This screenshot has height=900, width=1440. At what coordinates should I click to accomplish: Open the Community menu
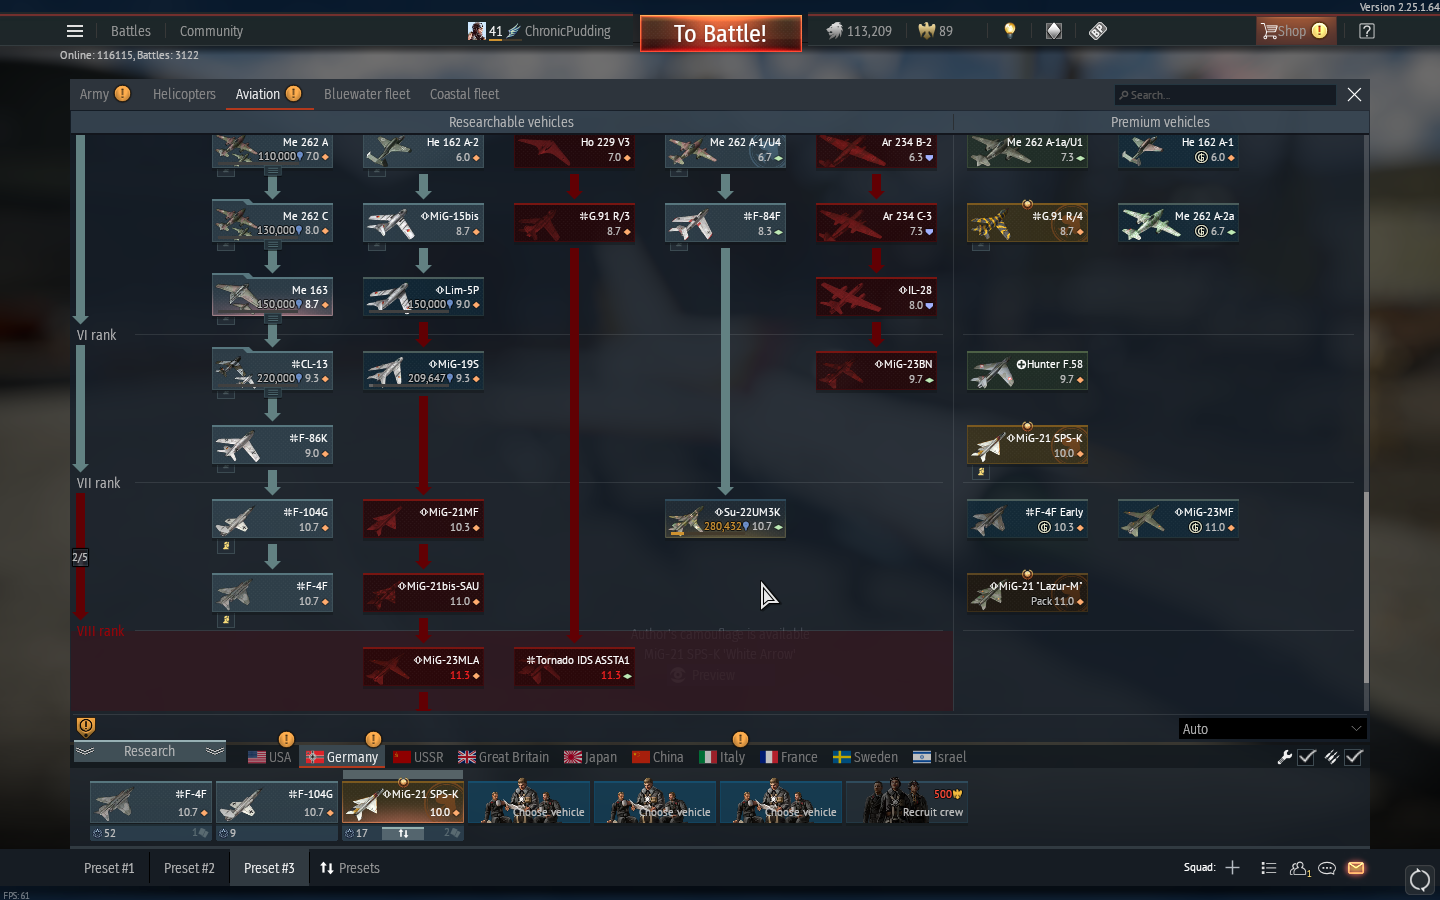[211, 31]
